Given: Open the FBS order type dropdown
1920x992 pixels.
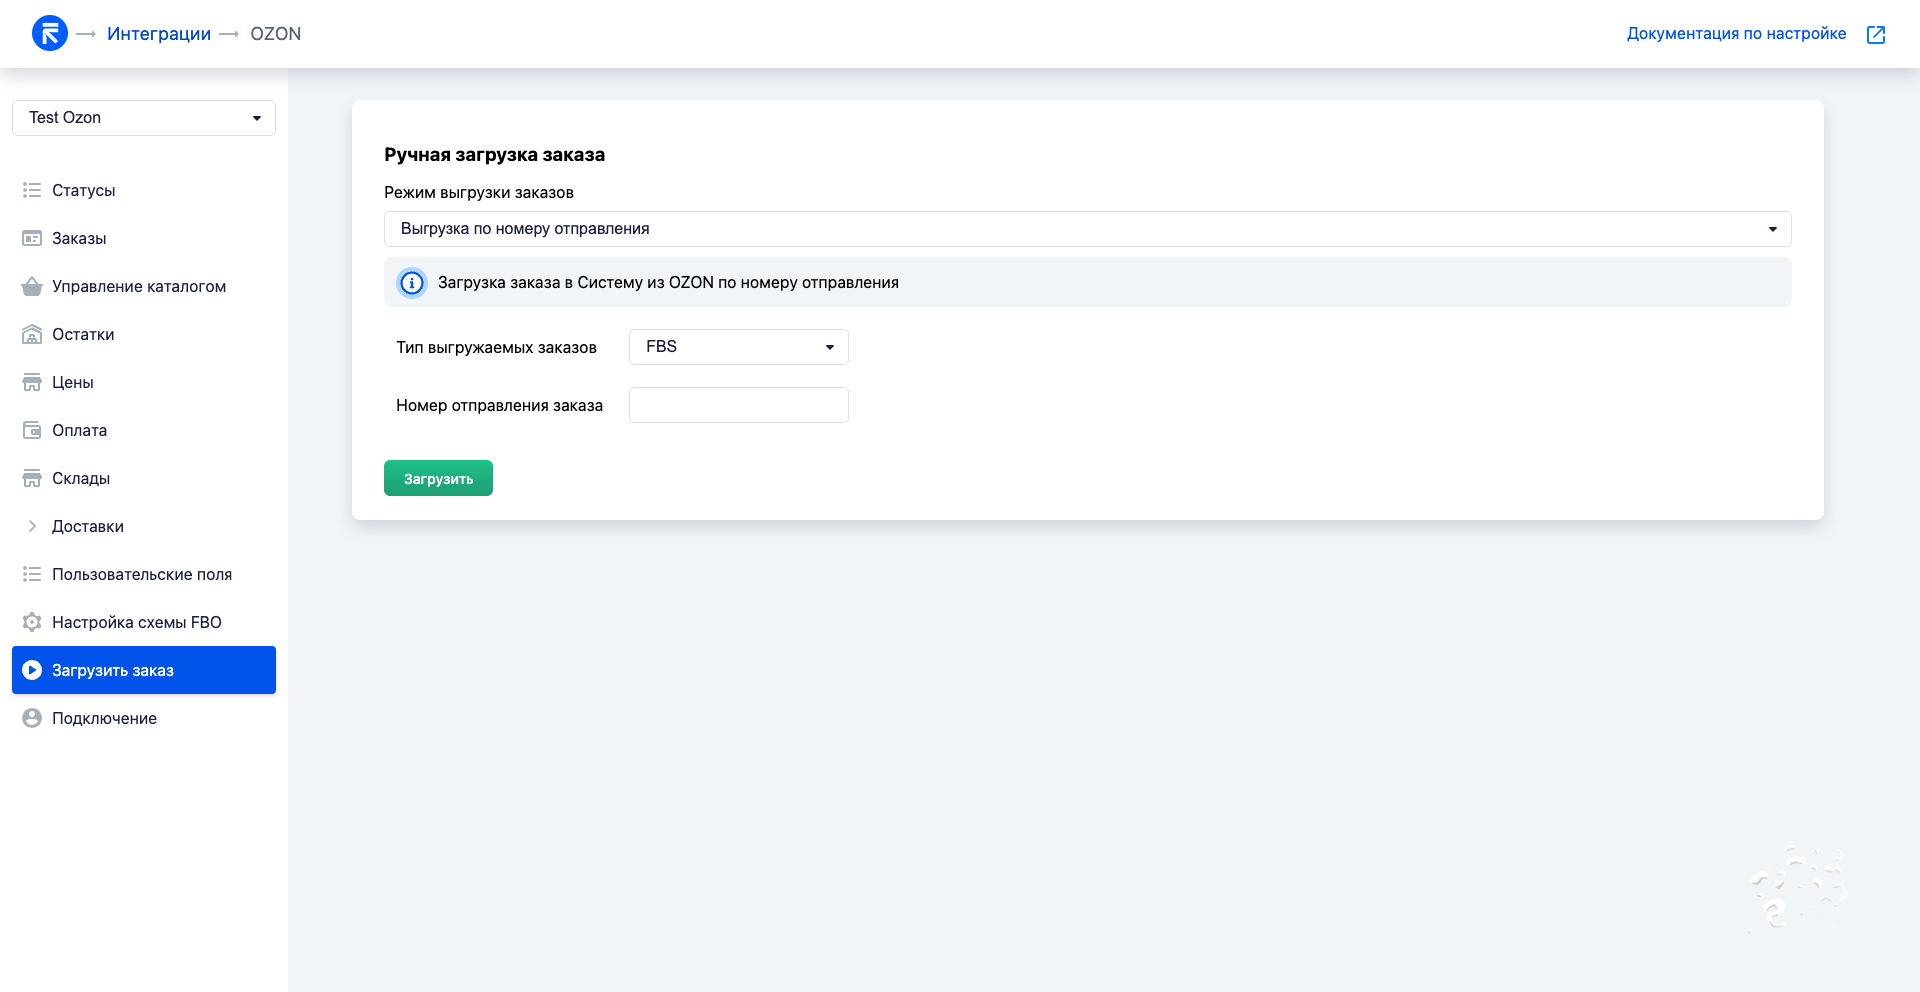Looking at the screenshot, I should (x=738, y=347).
